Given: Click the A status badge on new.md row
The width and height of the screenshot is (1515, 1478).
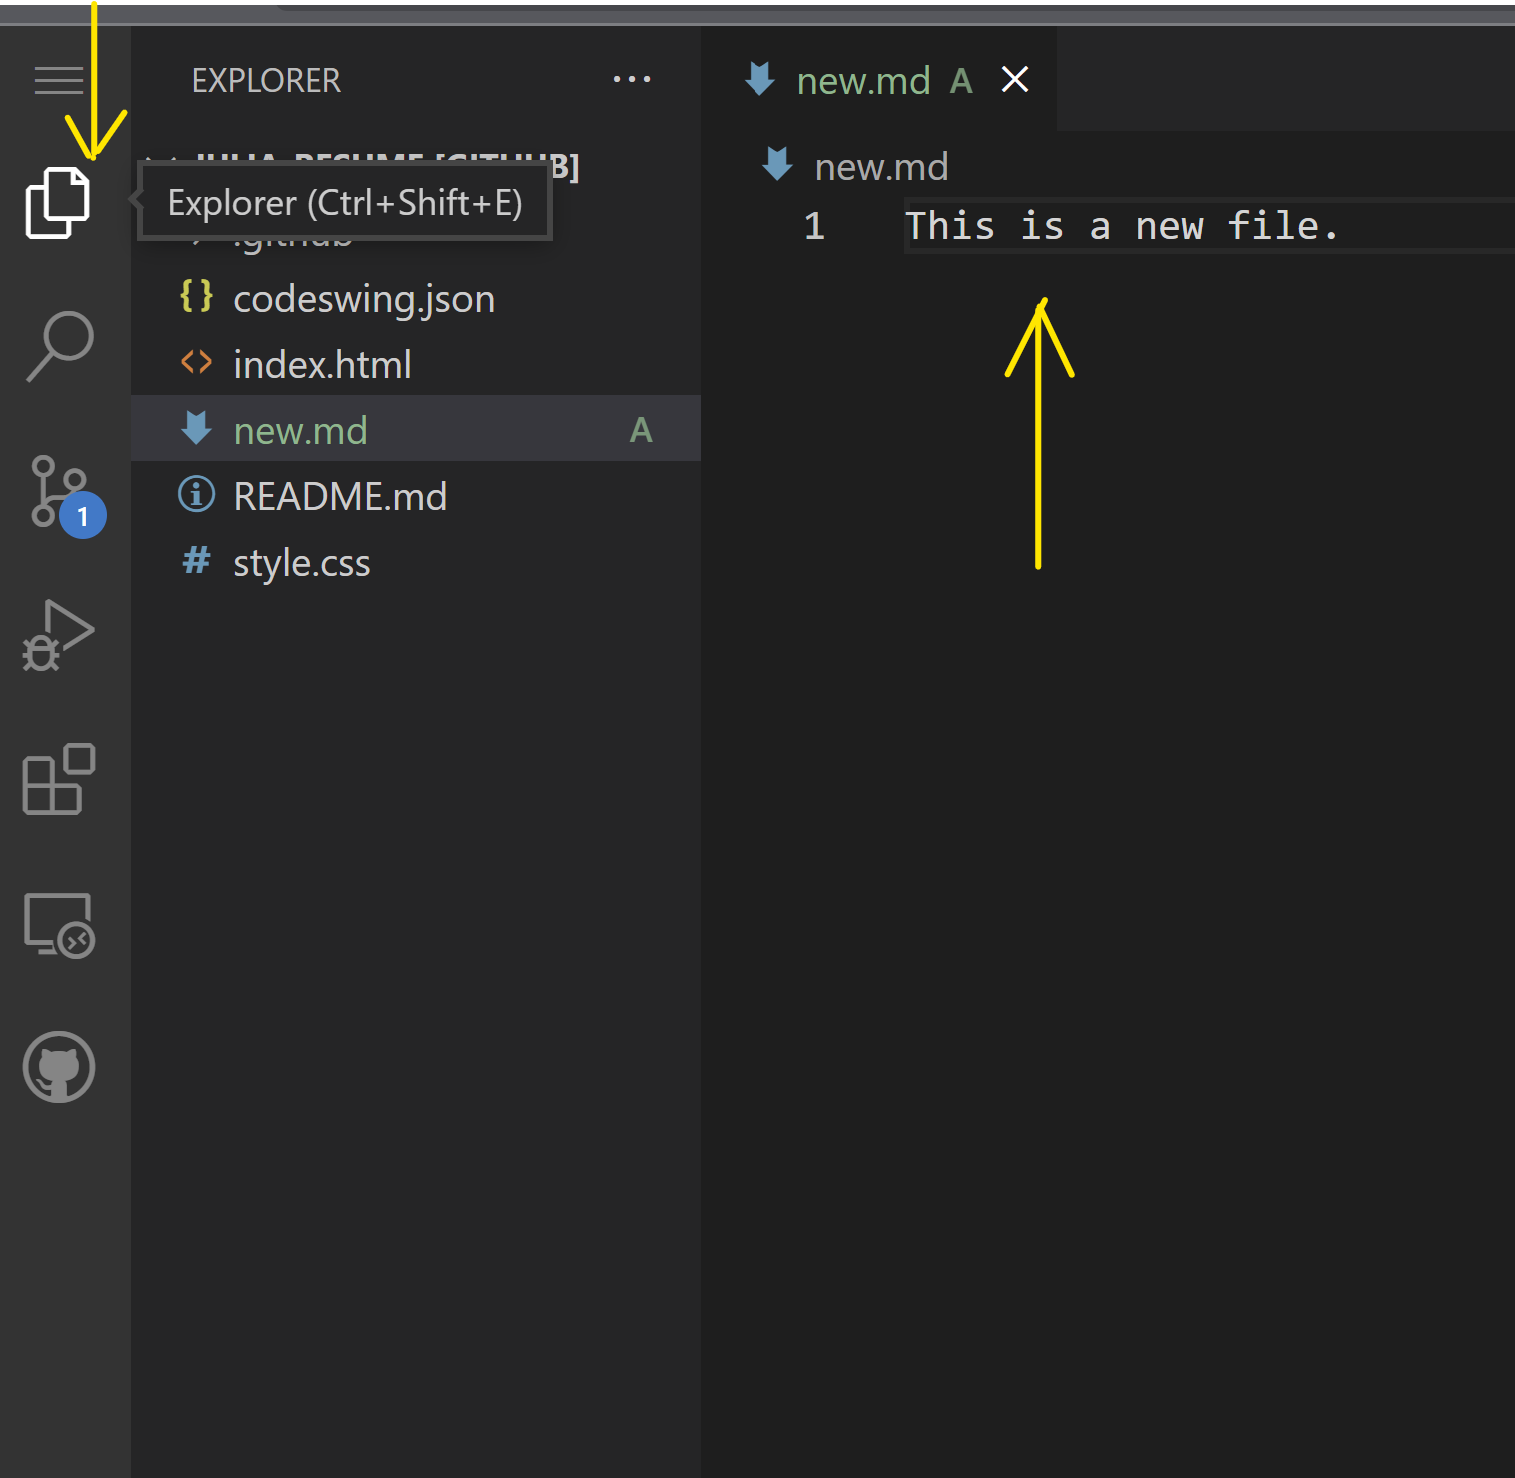Looking at the screenshot, I should click(x=641, y=430).
